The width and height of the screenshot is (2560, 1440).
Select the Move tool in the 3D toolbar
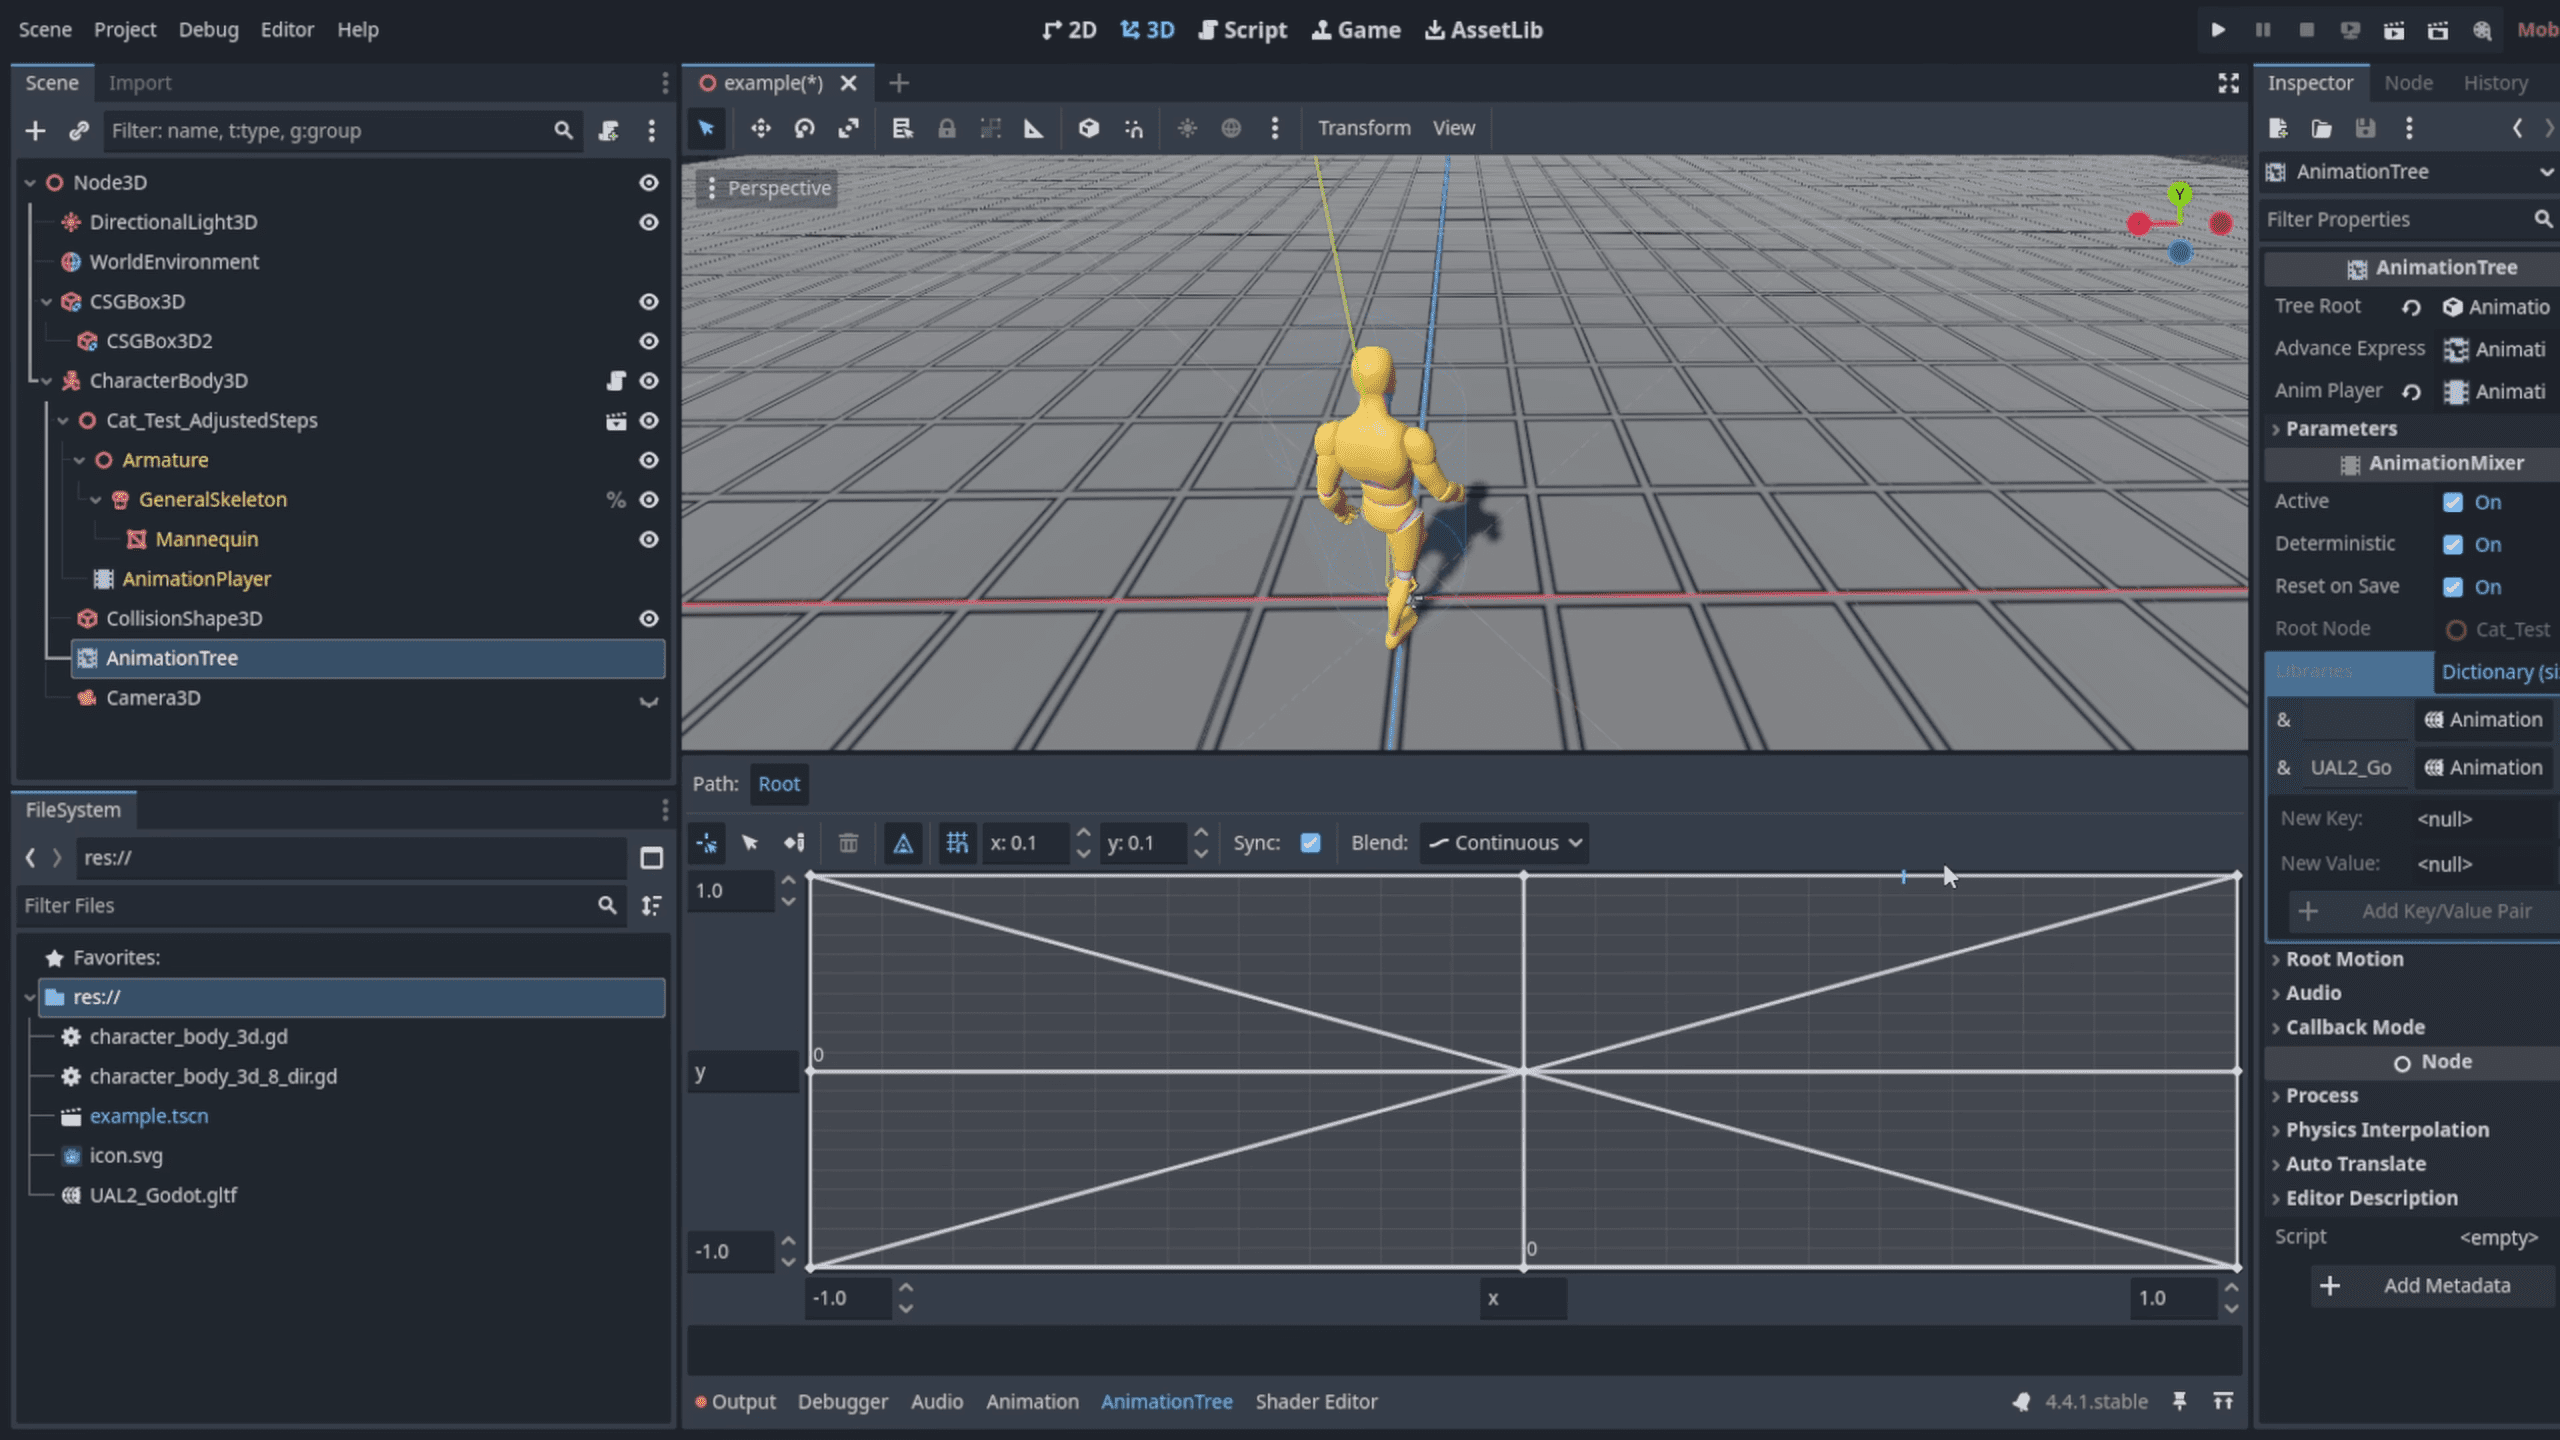click(760, 129)
